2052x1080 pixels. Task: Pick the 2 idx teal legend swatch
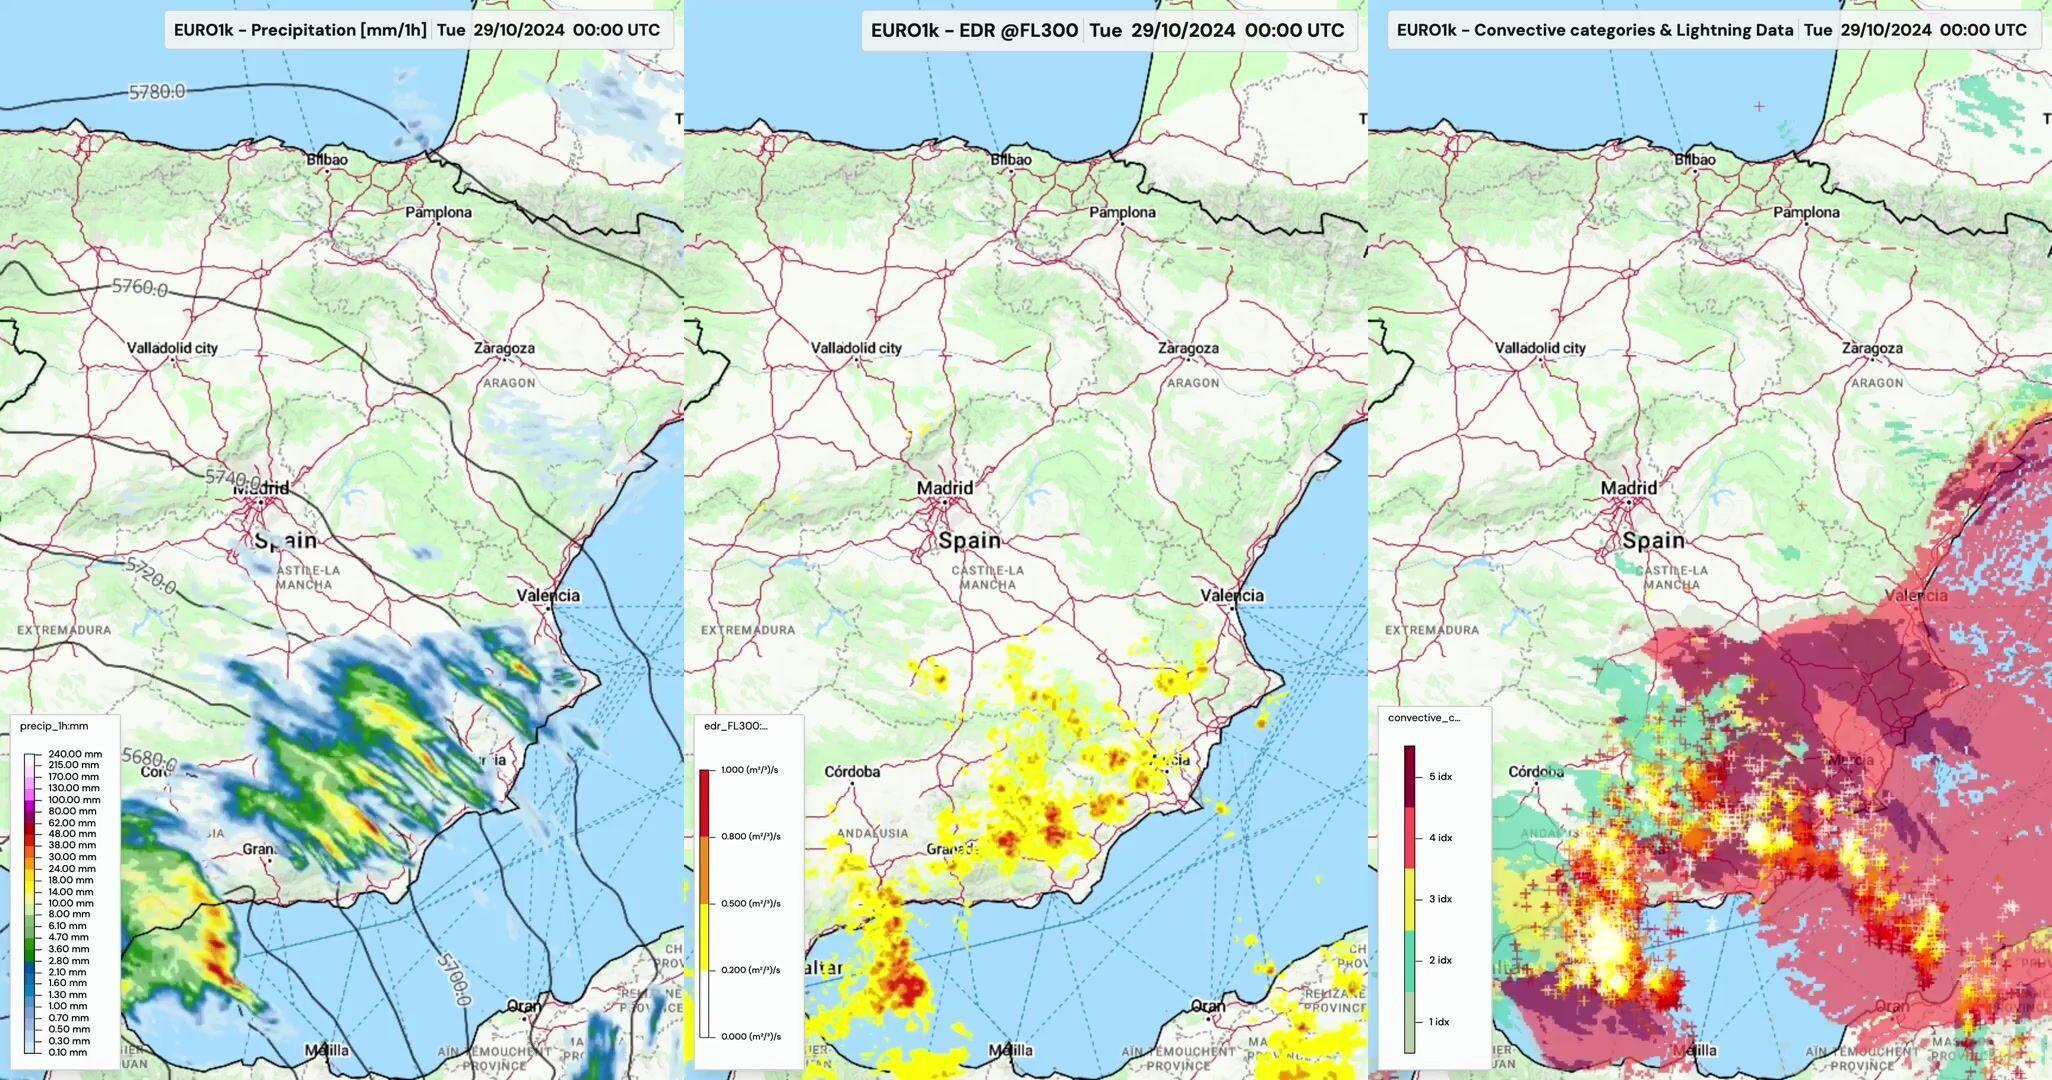(x=1409, y=960)
